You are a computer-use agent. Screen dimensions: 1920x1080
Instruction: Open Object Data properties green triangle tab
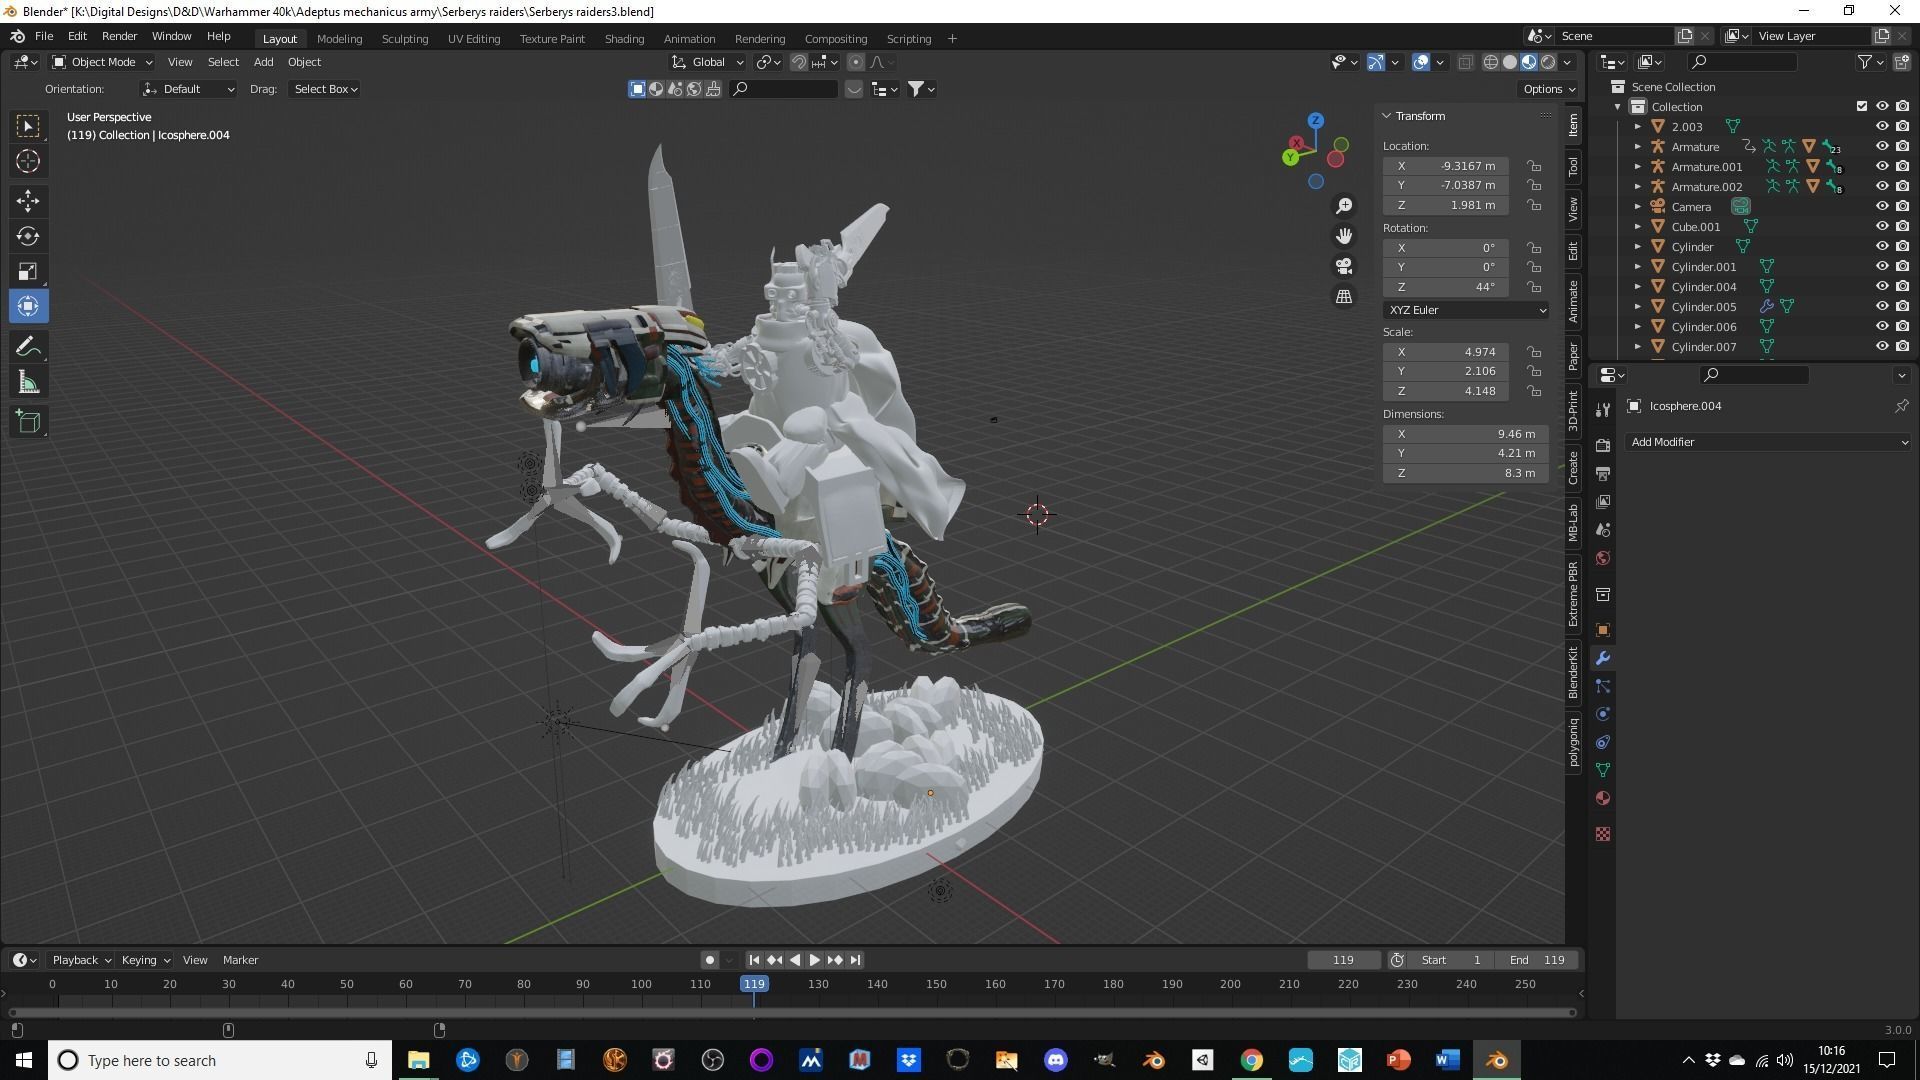click(1603, 770)
